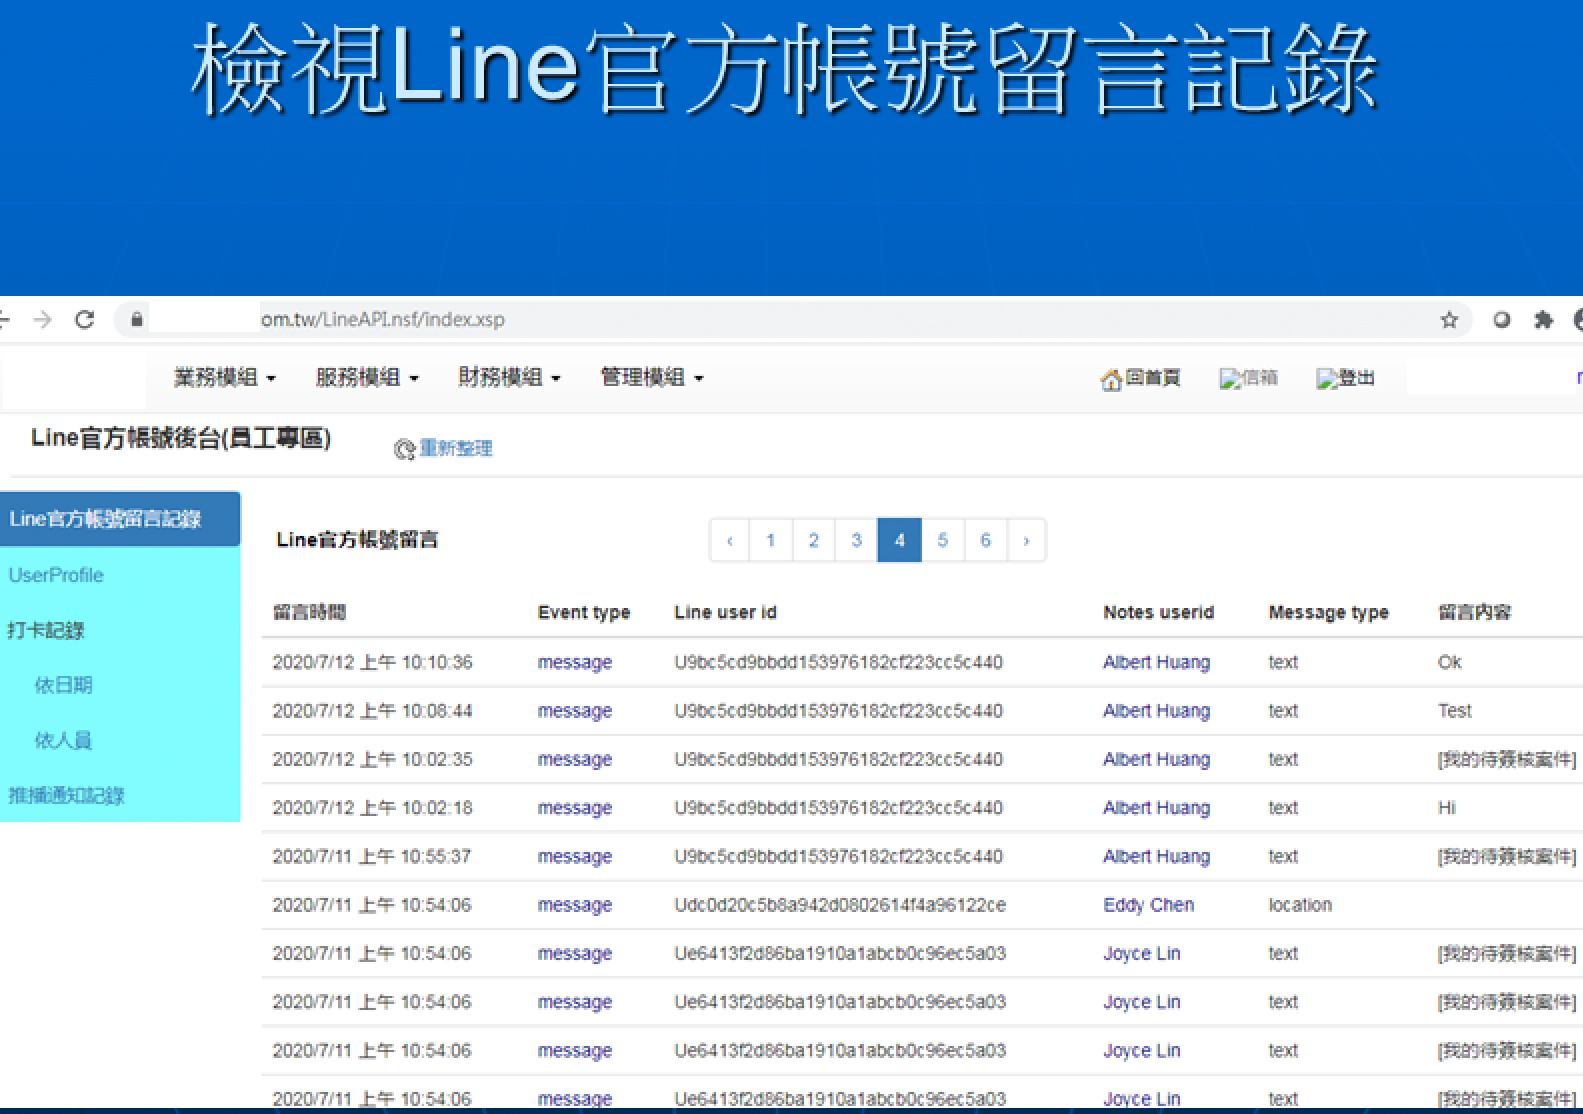Open message link in the 10:08:44 row
Viewport: 1583px width, 1114px height.
coord(575,711)
